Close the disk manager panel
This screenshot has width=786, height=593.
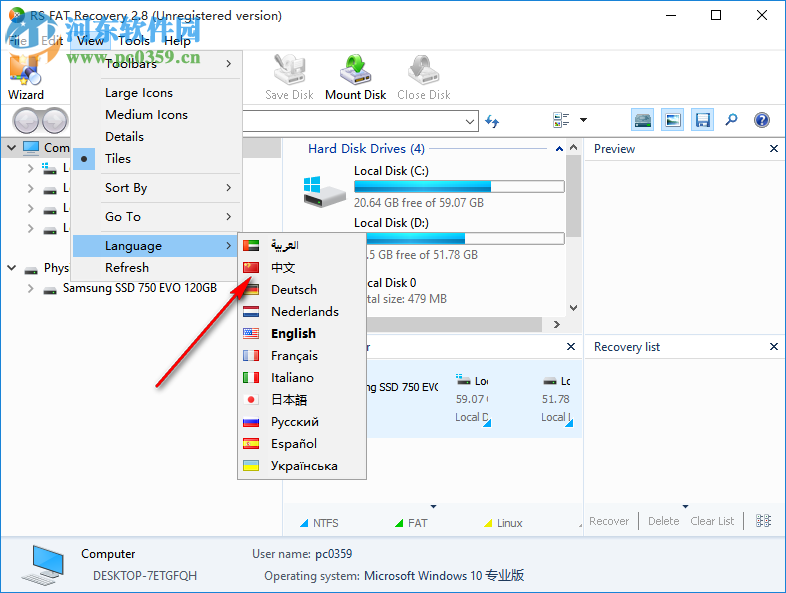tap(570, 346)
